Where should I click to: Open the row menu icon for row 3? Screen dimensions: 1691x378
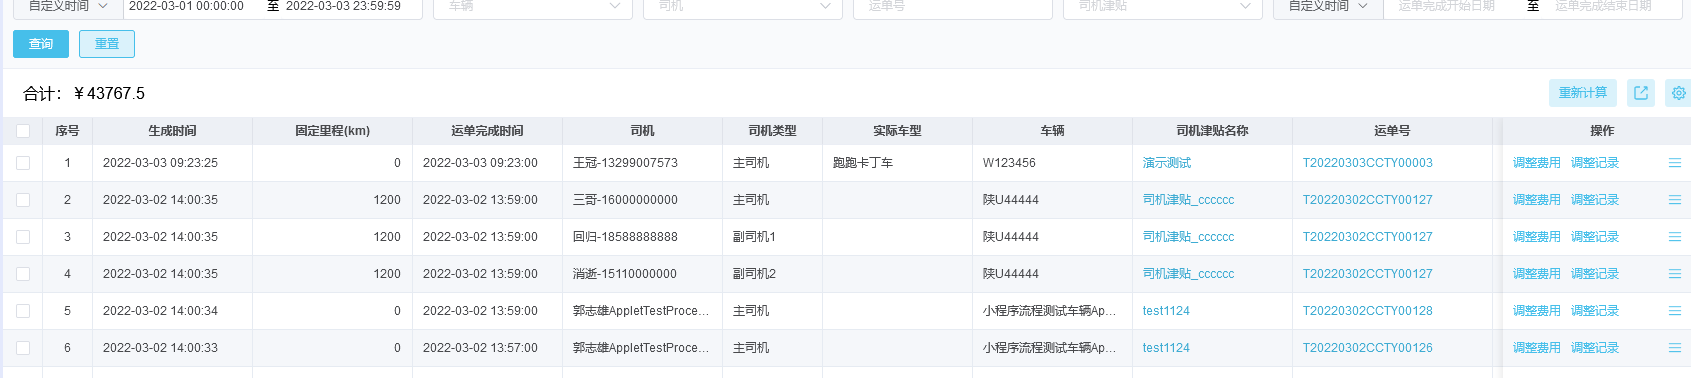point(1675,237)
